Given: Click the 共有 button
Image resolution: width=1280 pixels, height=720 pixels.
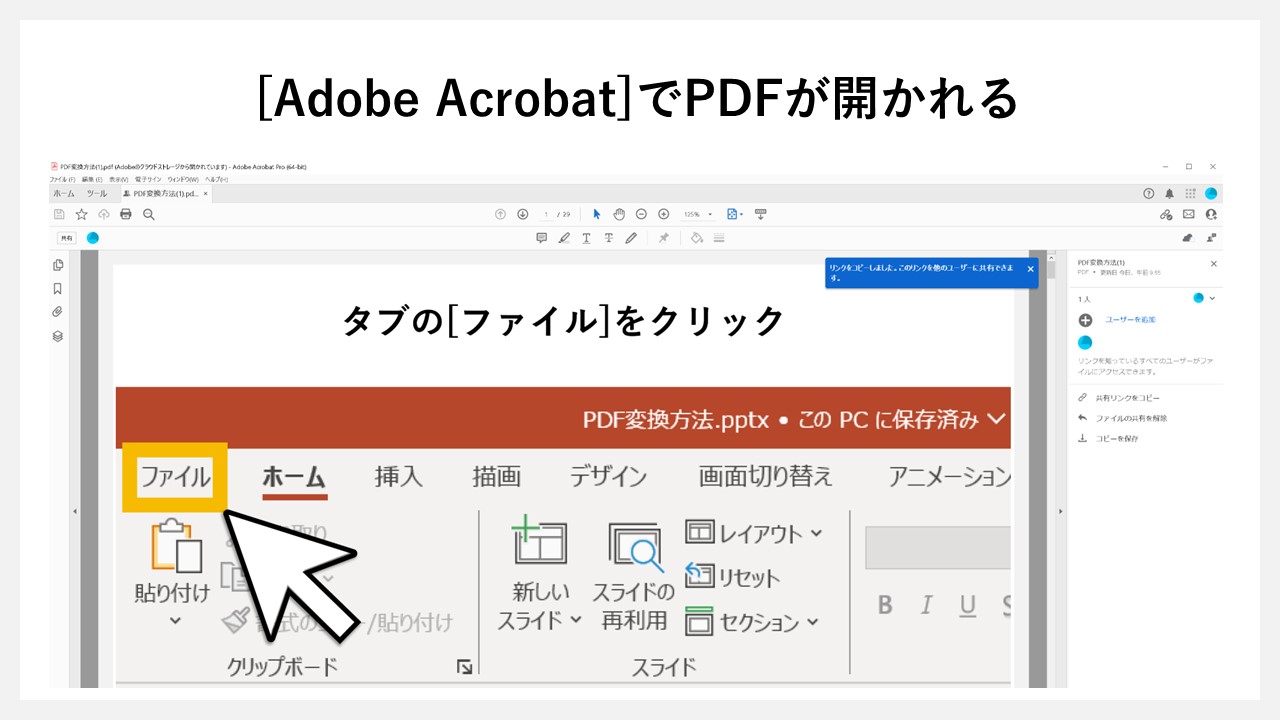Looking at the screenshot, I should (67, 238).
